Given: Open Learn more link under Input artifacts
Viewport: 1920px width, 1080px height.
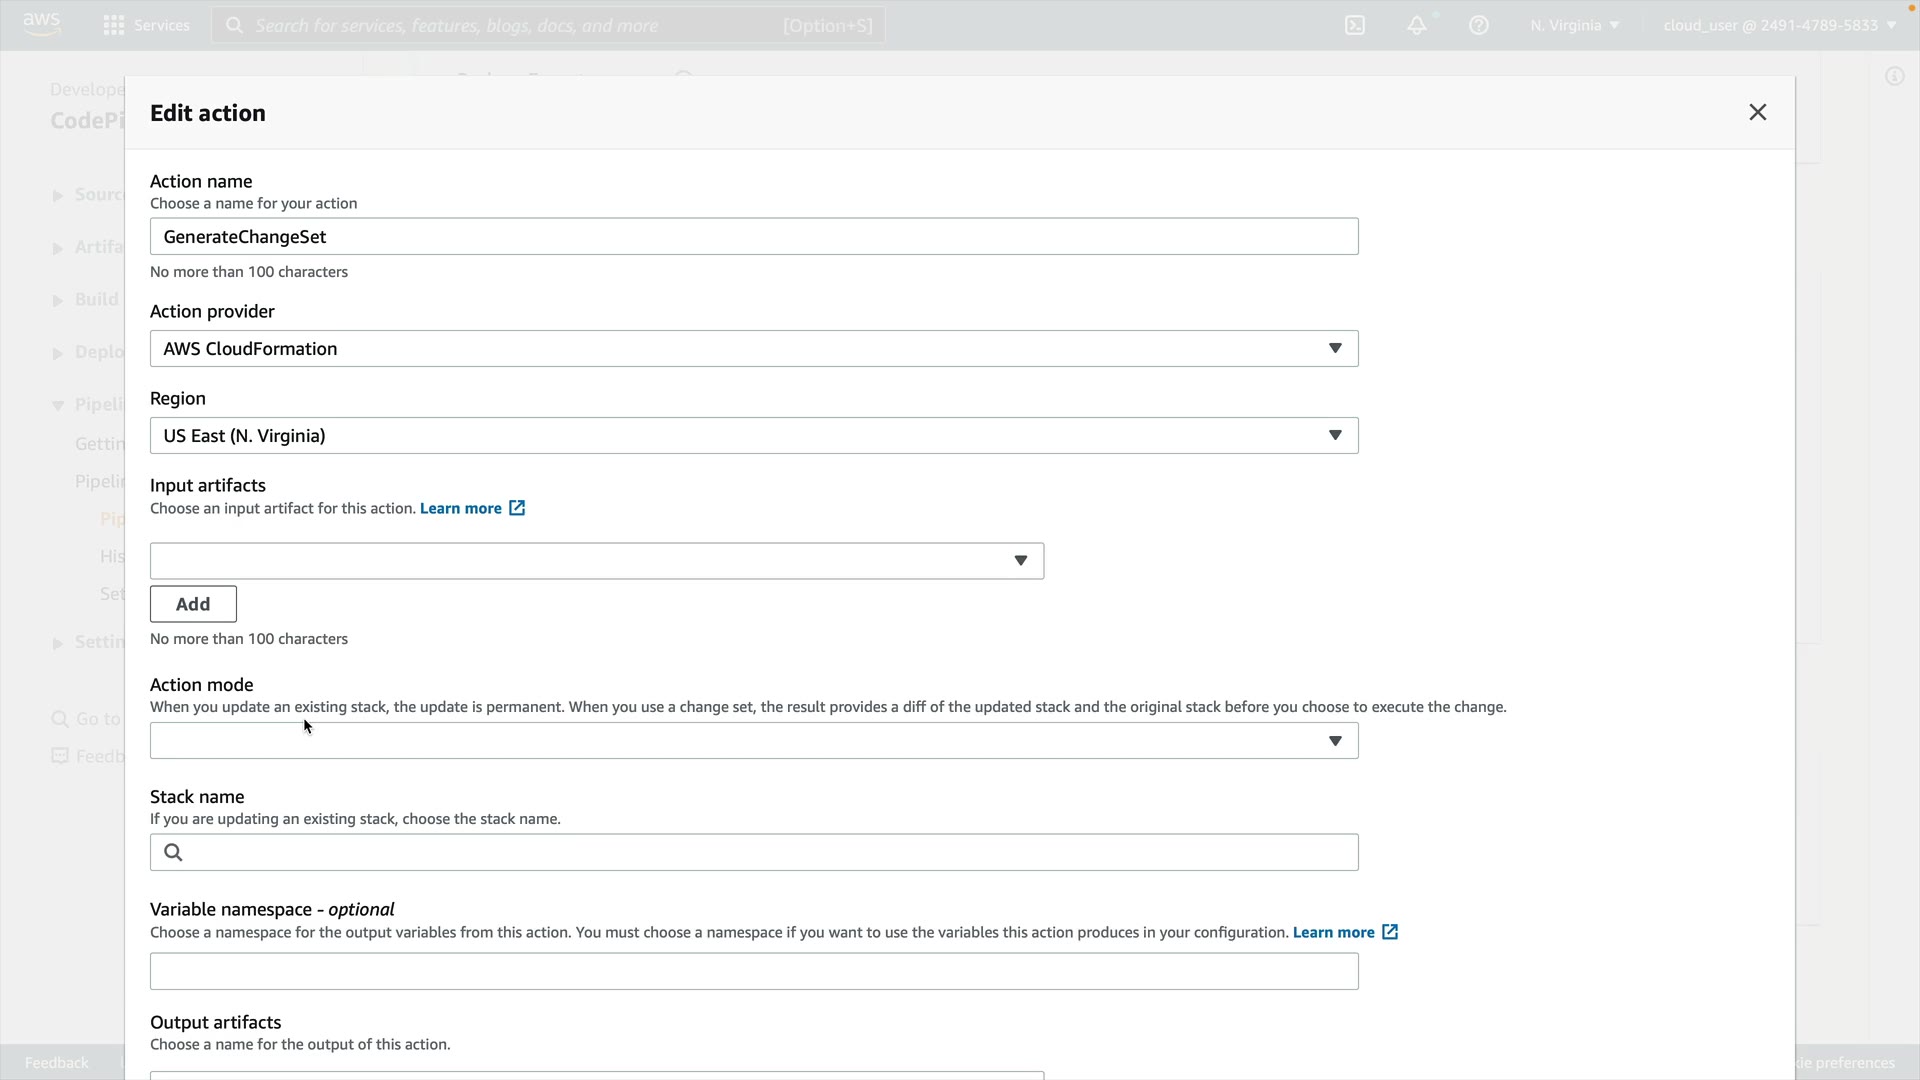Looking at the screenshot, I should [x=460, y=508].
